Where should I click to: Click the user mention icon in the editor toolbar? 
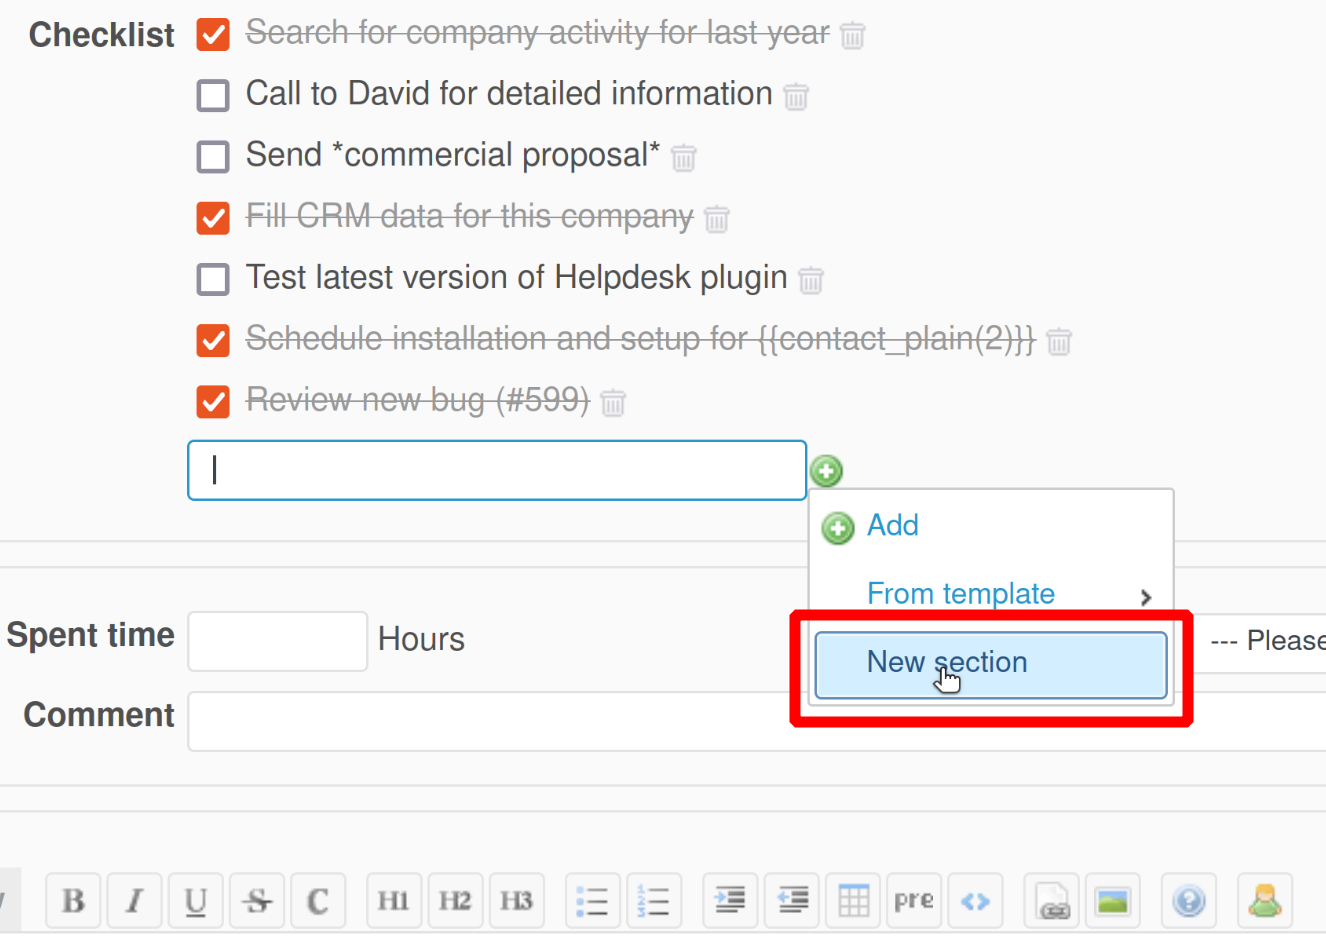point(1265,900)
